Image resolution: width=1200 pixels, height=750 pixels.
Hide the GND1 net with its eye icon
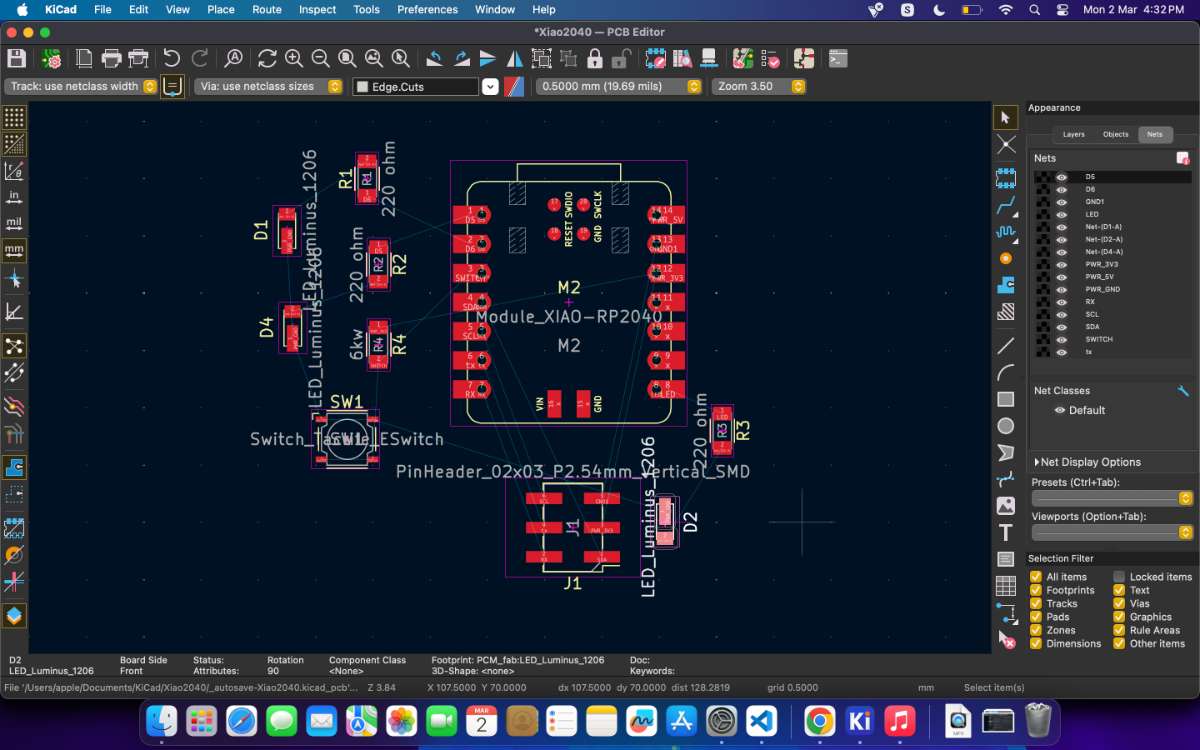pyautogui.click(x=1062, y=202)
